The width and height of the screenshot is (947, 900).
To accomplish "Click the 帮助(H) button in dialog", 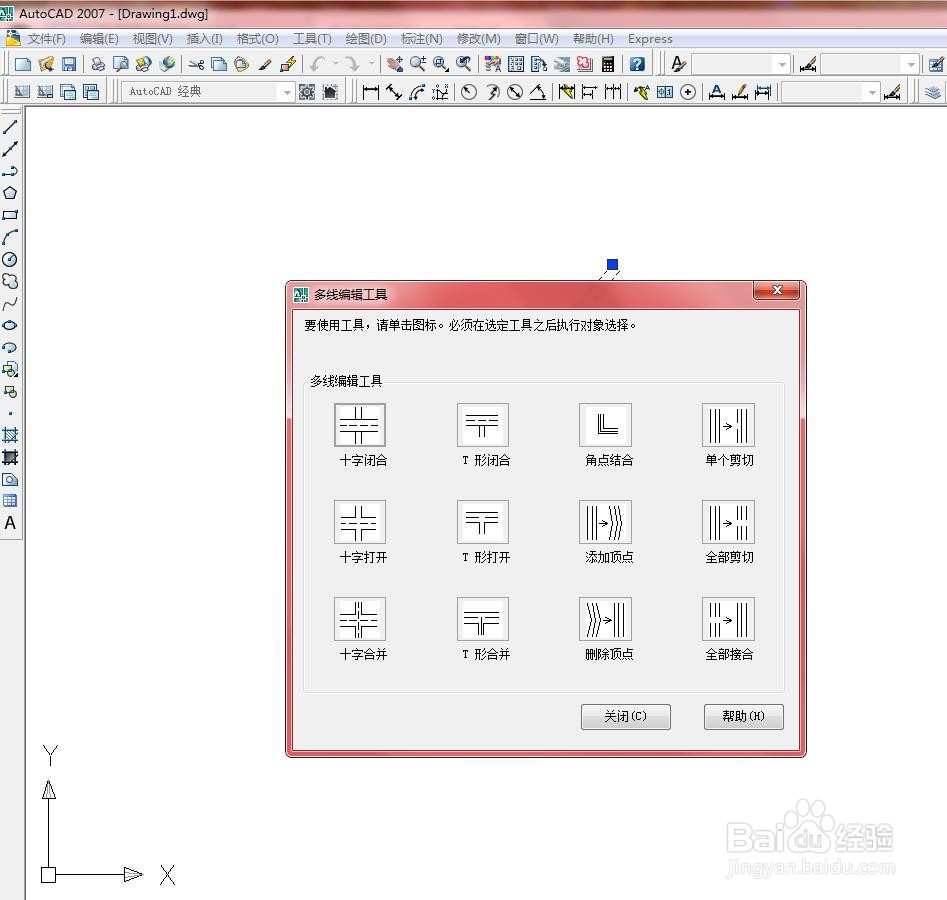I will click(743, 716).
